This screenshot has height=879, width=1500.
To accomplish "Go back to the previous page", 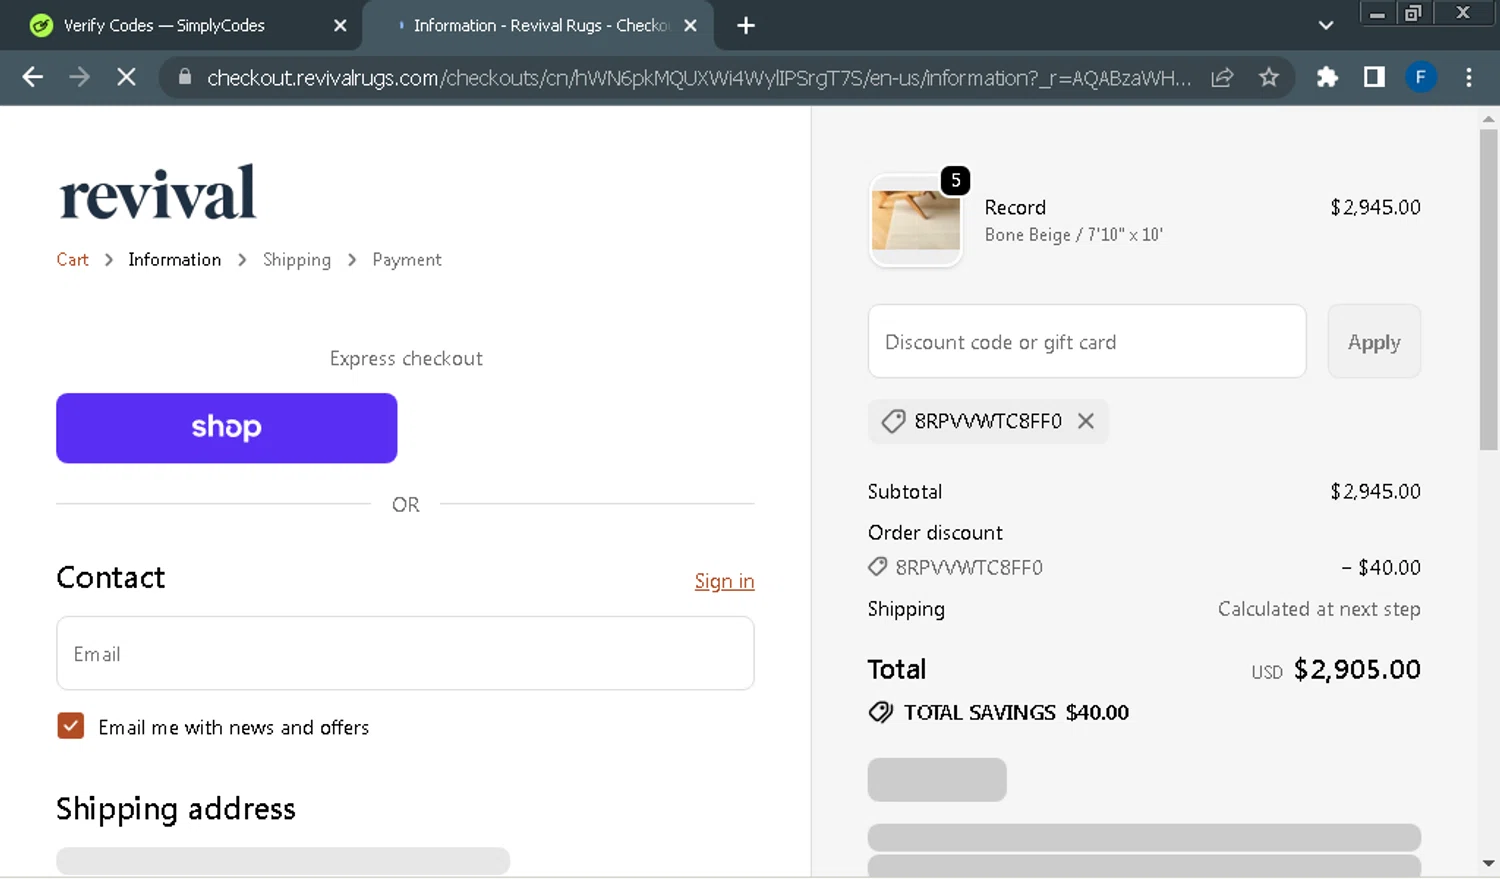I will pos(32,77).
